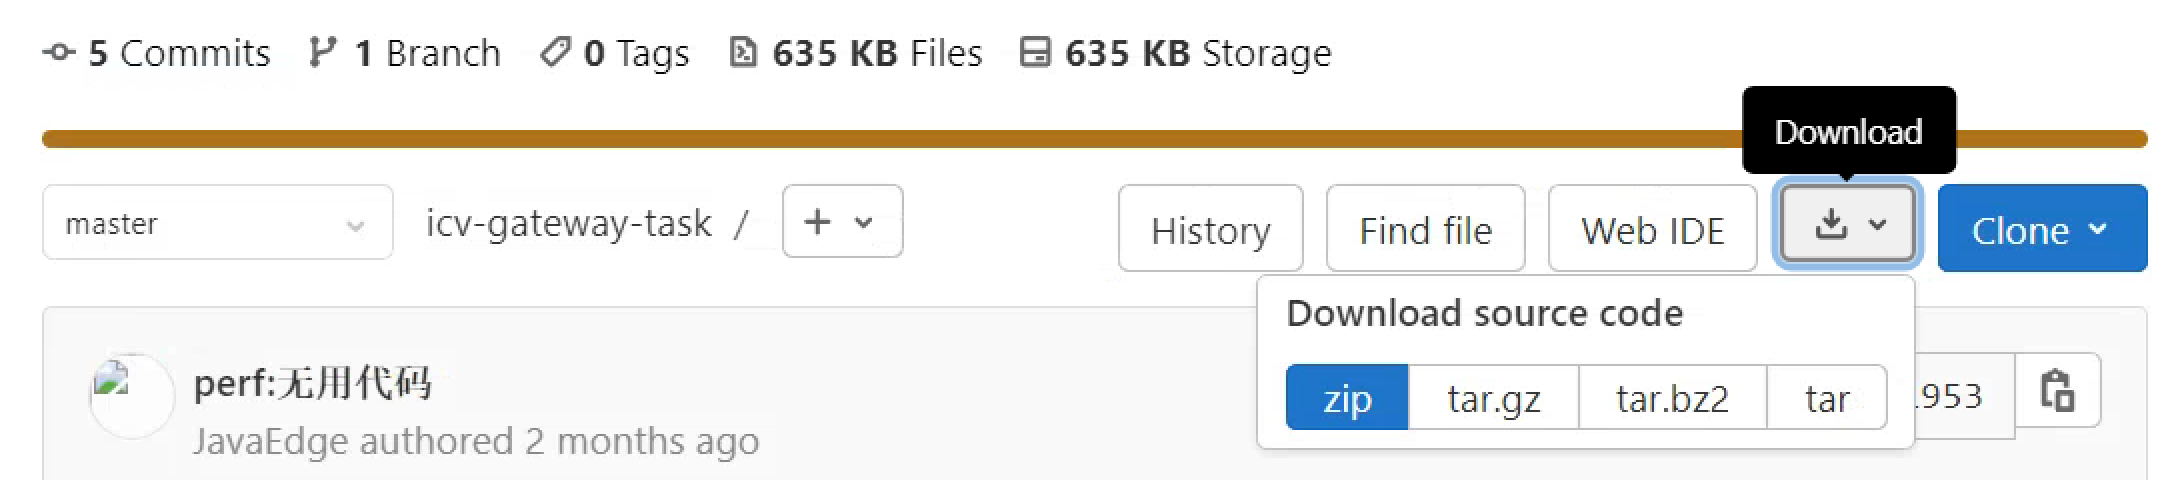Pick the plain tar download option
This screenshot has width=2164, height=480.
click(1826, 398)
